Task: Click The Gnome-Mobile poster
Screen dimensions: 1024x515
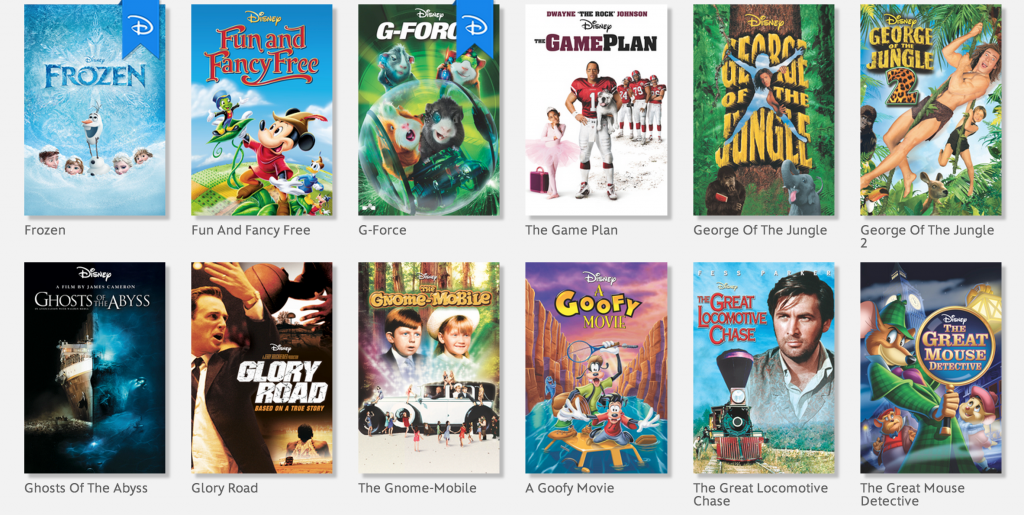Action: click(429, 367)
